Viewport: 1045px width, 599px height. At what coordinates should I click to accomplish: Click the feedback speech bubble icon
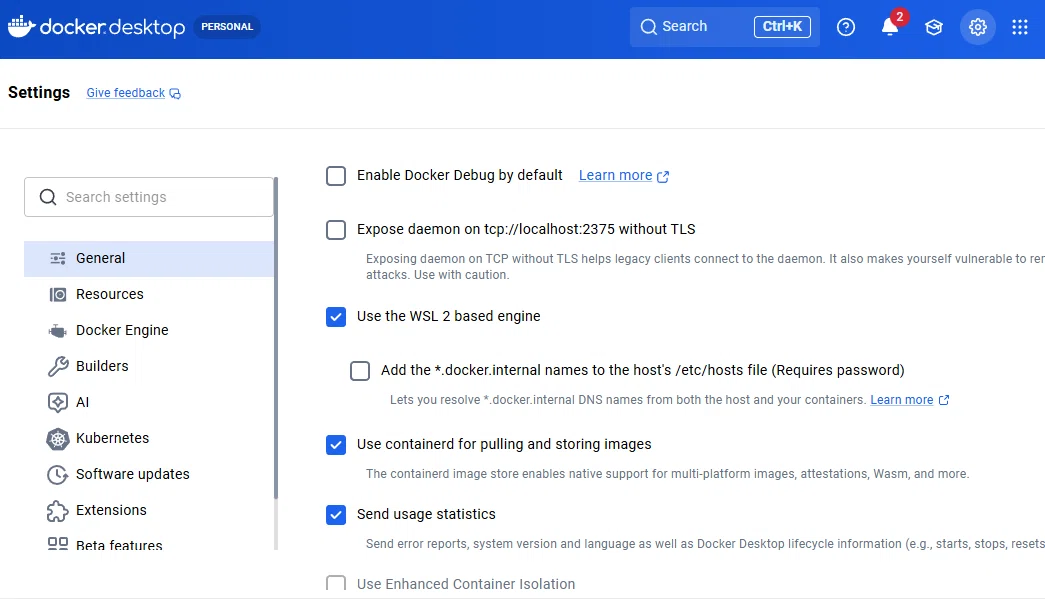(x=175, y=93)
